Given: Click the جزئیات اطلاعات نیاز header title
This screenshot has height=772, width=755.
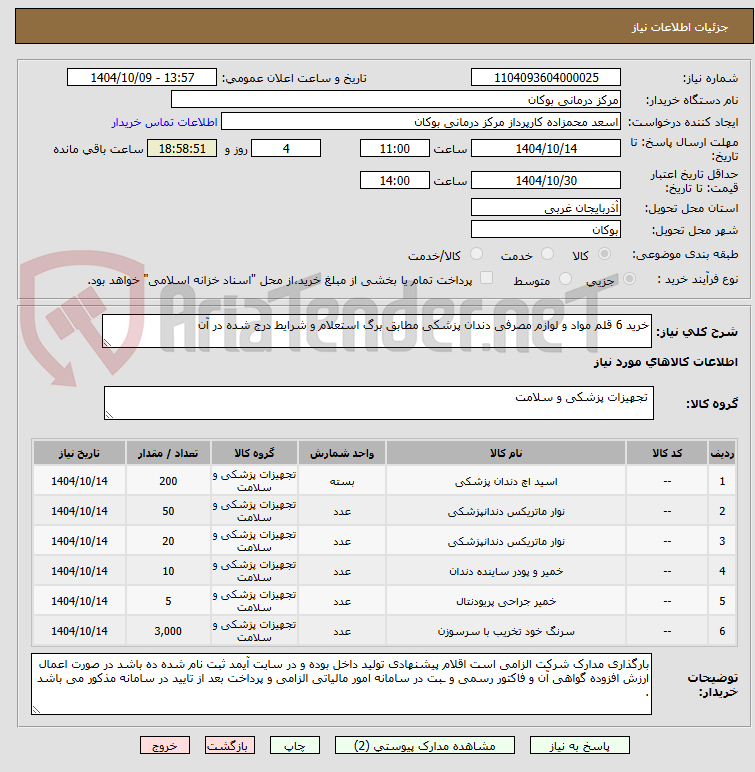Looking at the screenshot, I should tap(680, 27).
